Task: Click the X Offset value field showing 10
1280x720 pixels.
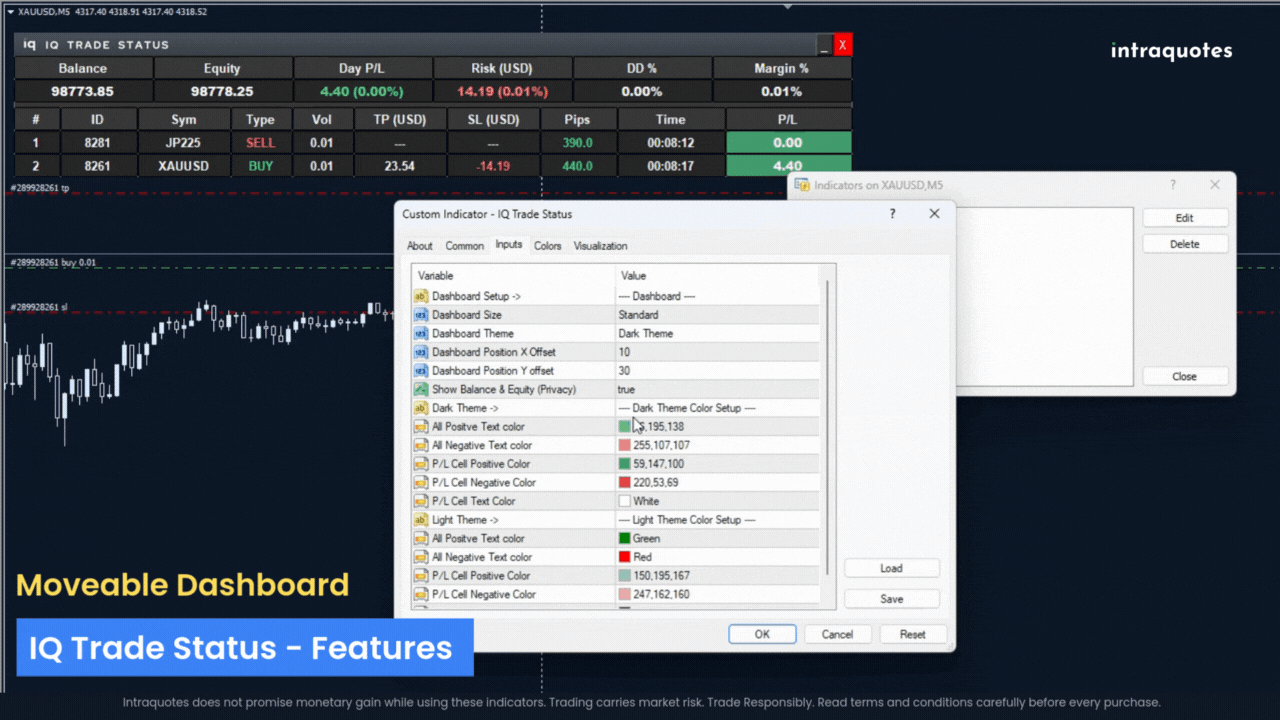Action: tap(716, 352)
